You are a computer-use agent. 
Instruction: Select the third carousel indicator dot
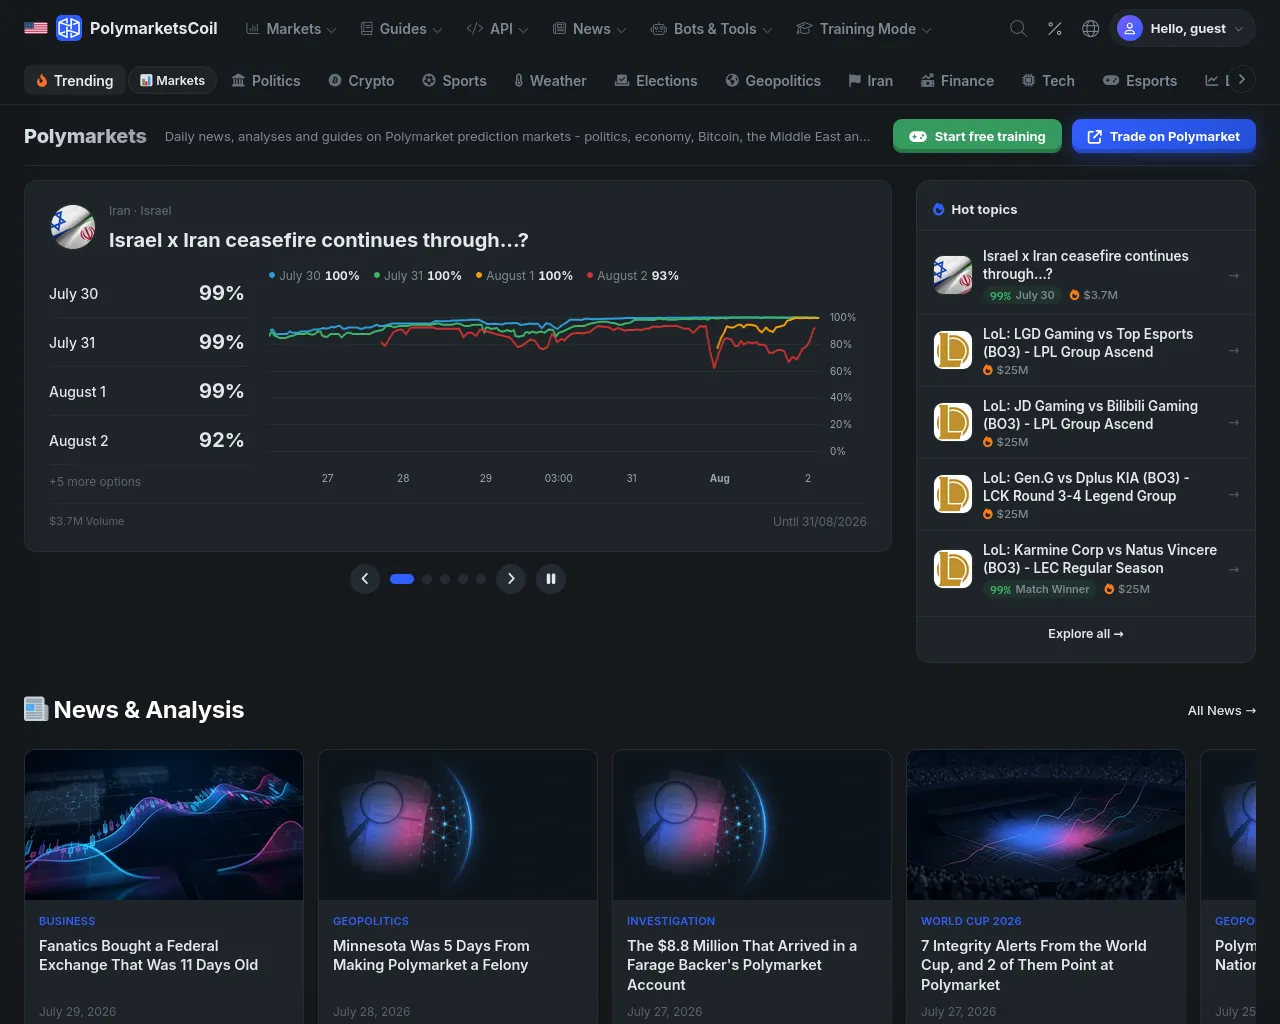click(x=445, y=579)
